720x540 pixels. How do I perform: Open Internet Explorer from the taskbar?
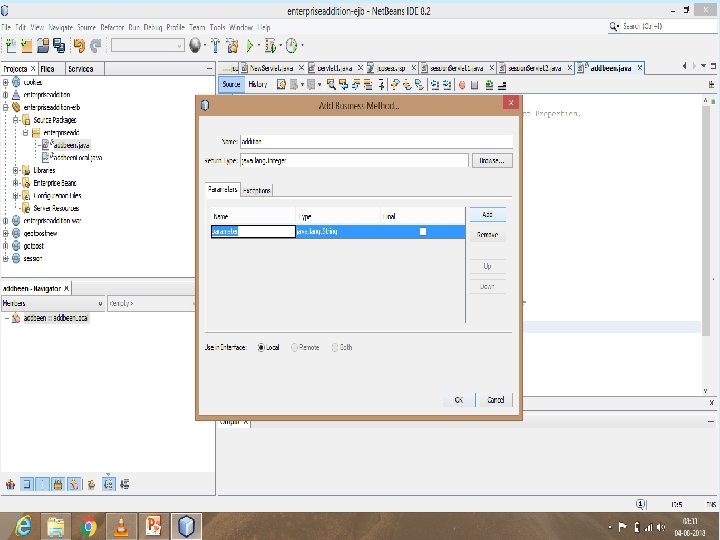coord(22,526)
